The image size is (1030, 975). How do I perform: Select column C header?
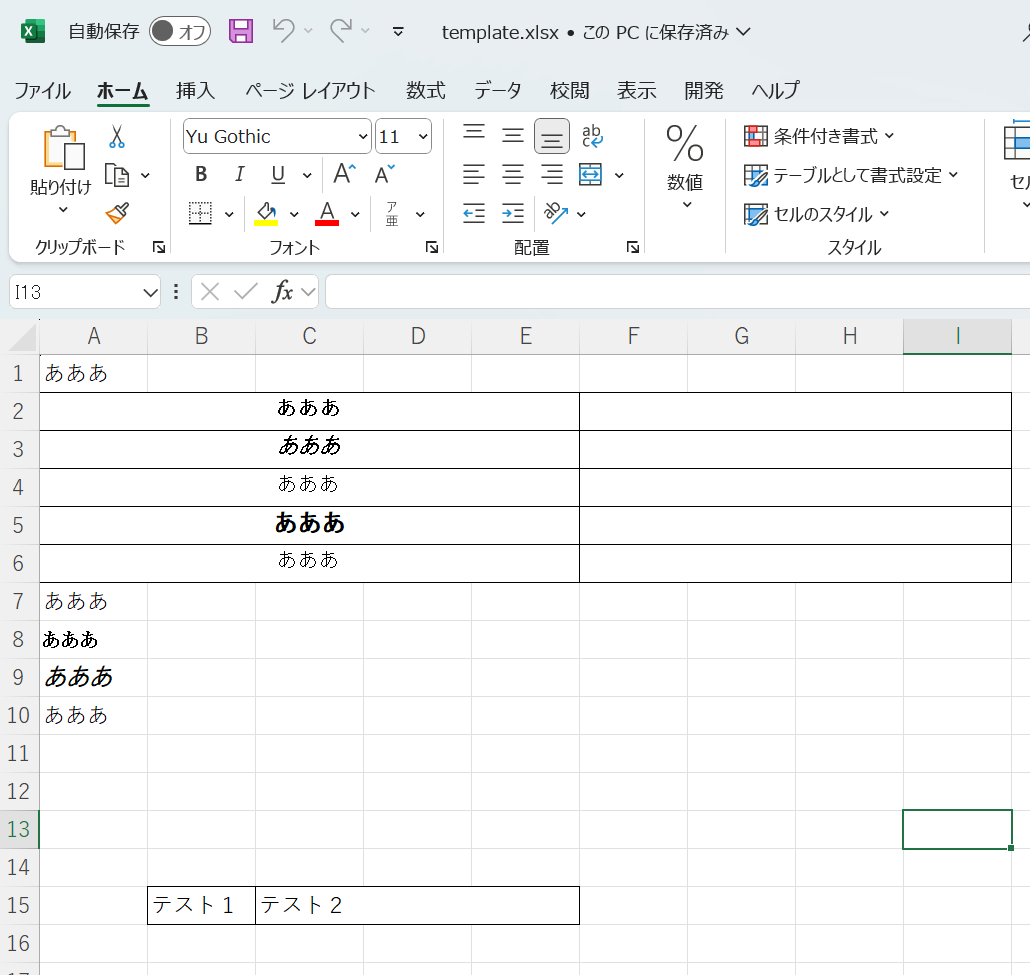click(309, 336)
